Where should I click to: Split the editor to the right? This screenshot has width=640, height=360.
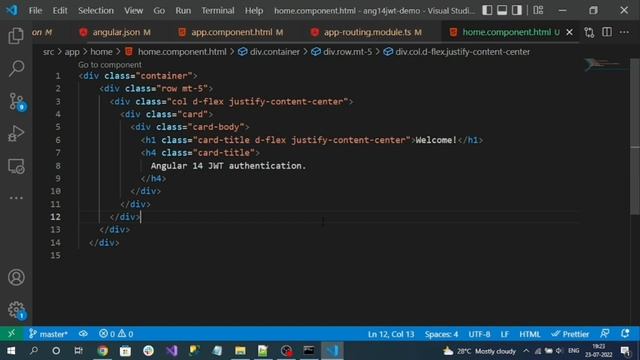tap(607, 32)
